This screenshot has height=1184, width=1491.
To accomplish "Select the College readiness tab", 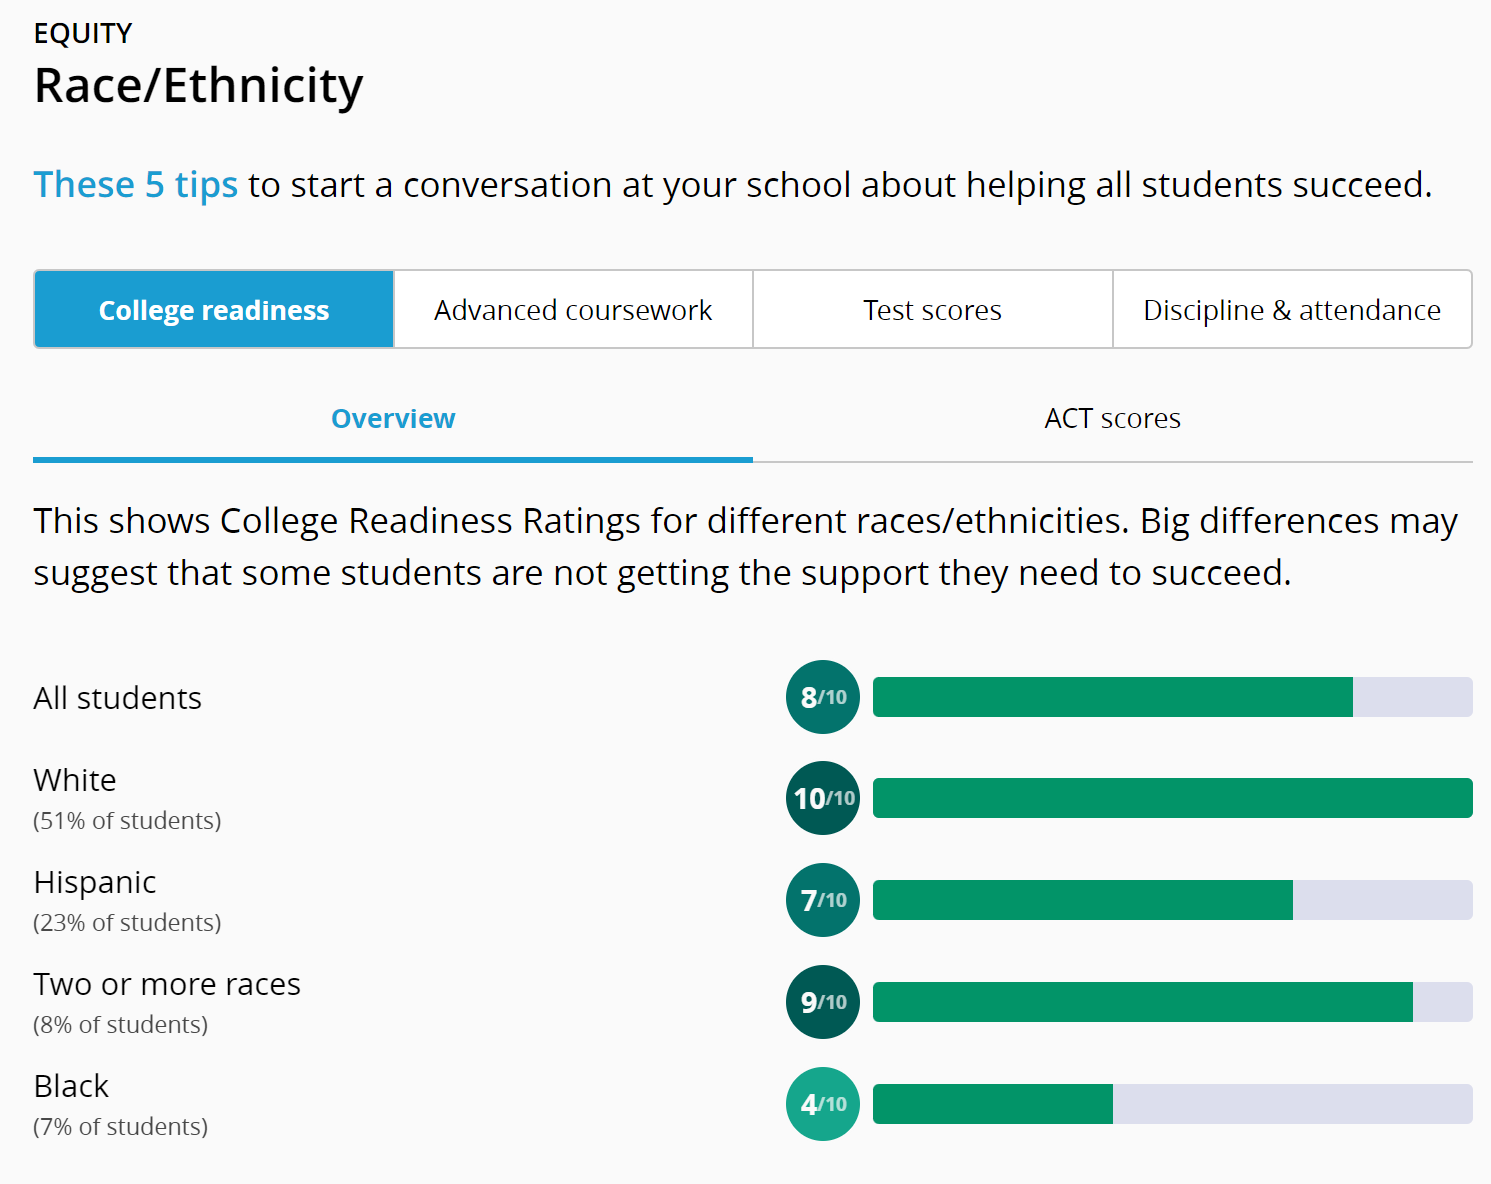I will [214, 310].
